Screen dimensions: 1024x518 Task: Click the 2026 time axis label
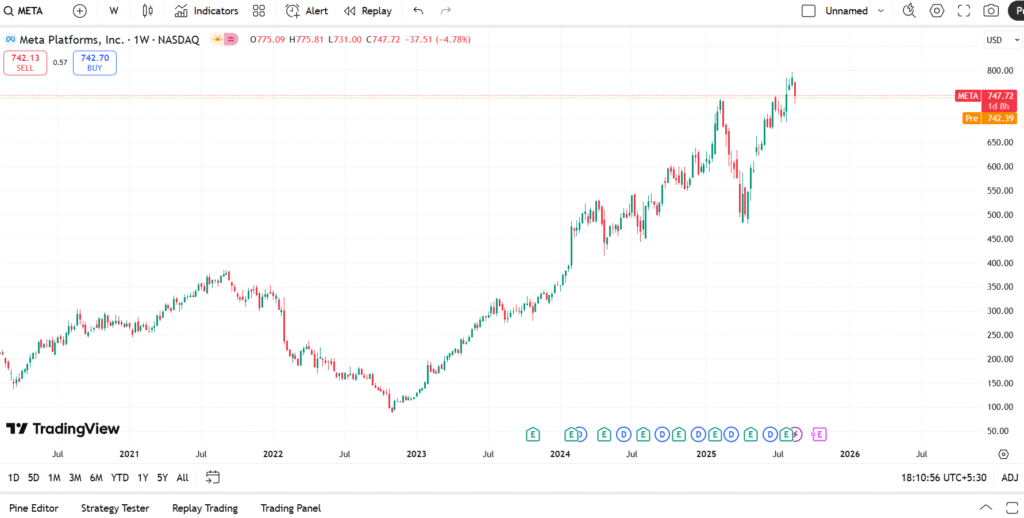point(849,453)
